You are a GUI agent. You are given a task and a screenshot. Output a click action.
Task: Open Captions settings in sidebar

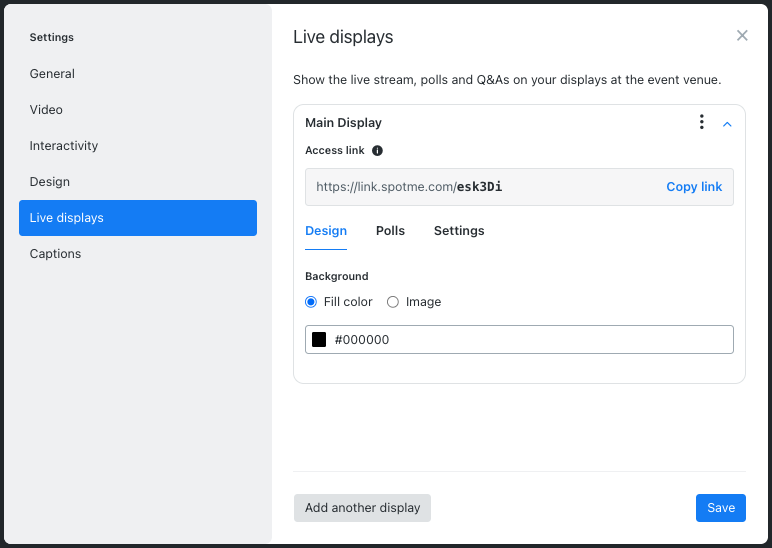click(x=138, y=254)
